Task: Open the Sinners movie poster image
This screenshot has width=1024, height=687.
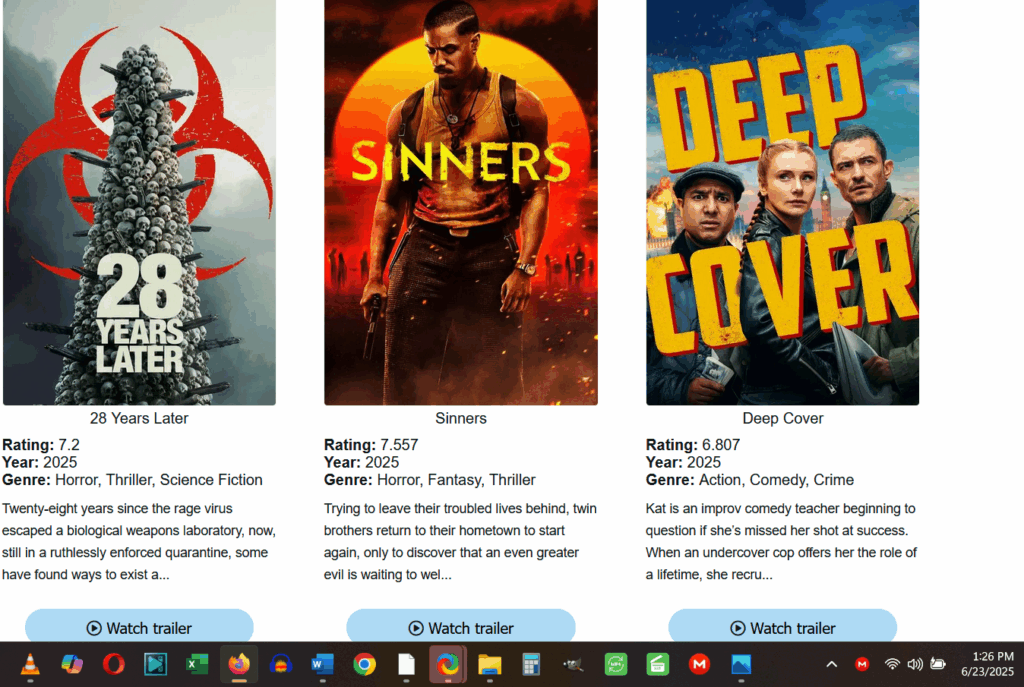Action: click(461, 202)
